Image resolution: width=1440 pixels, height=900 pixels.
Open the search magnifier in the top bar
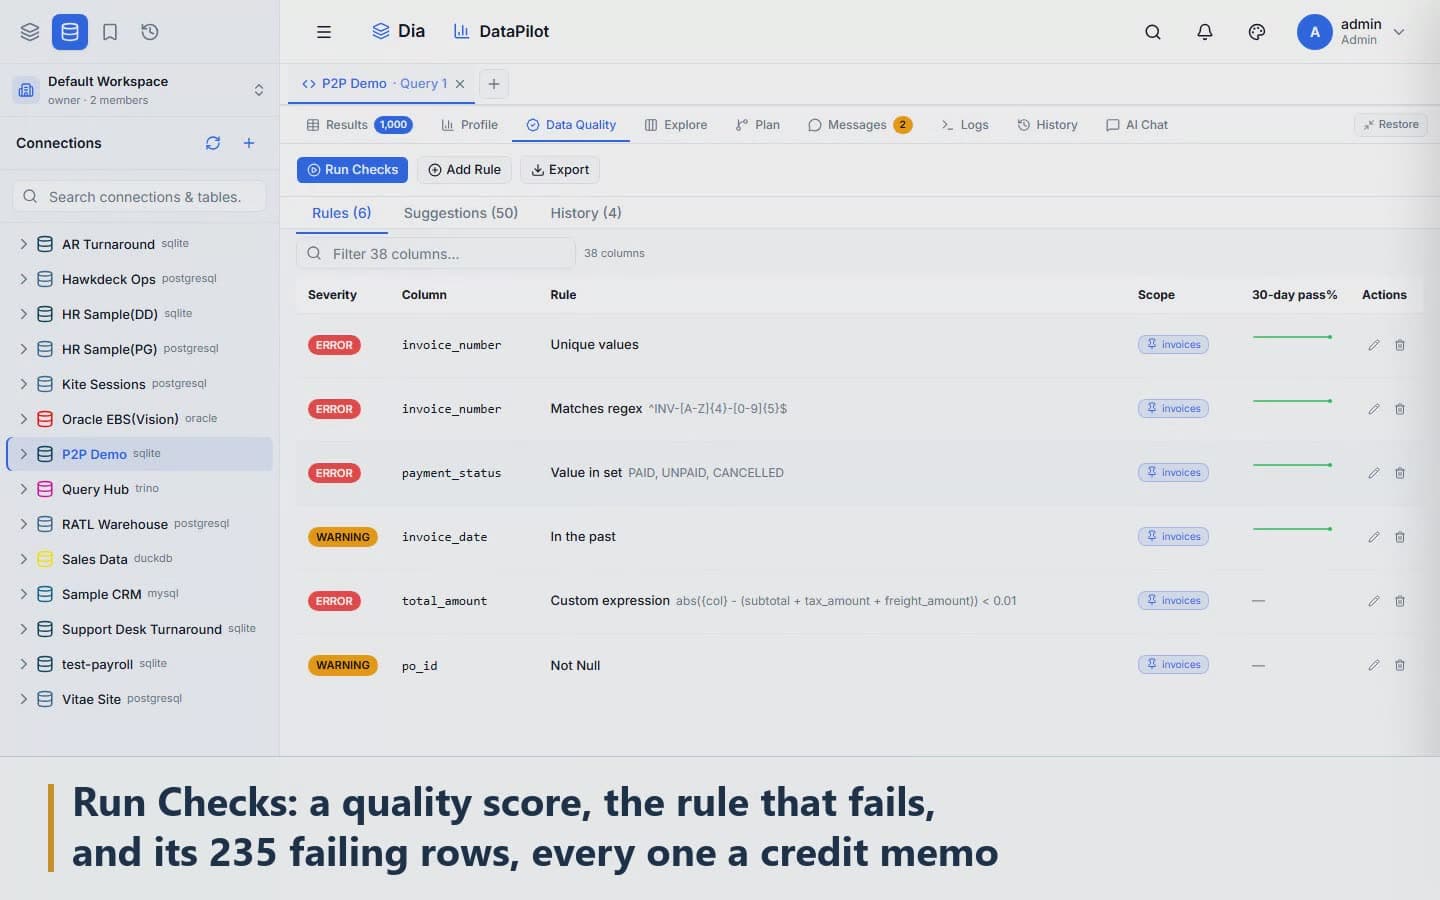click(x=1153, y=32)
